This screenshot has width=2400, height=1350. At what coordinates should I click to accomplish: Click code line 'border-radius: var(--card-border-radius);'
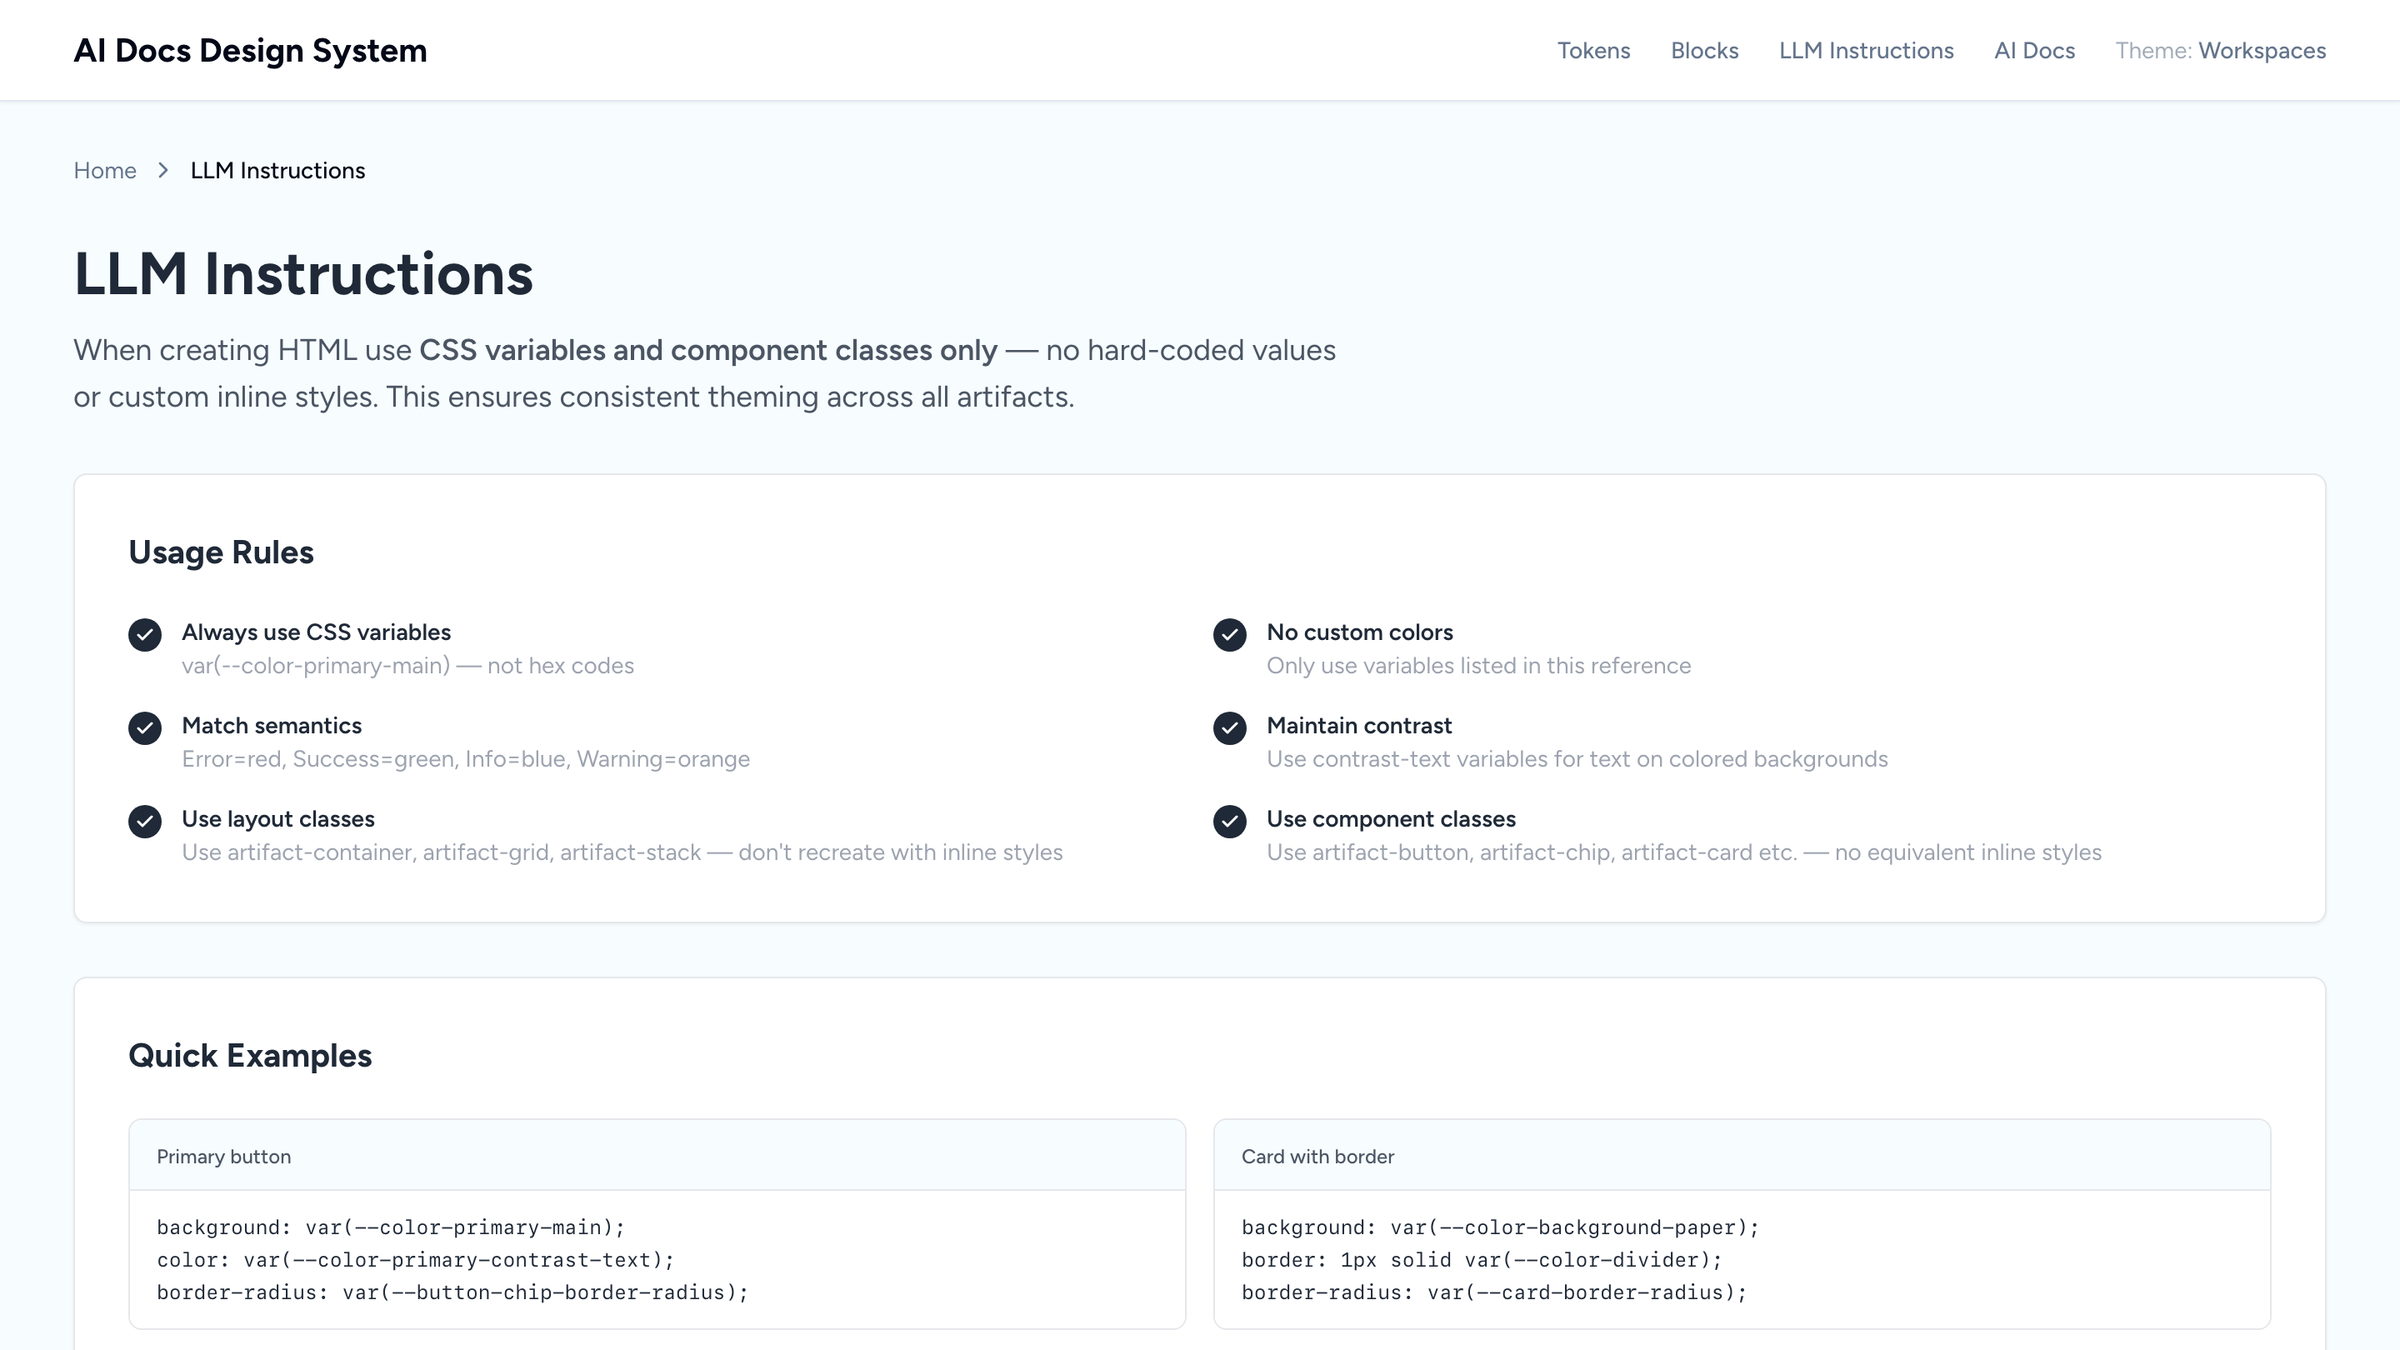tap(1494, 1292)
